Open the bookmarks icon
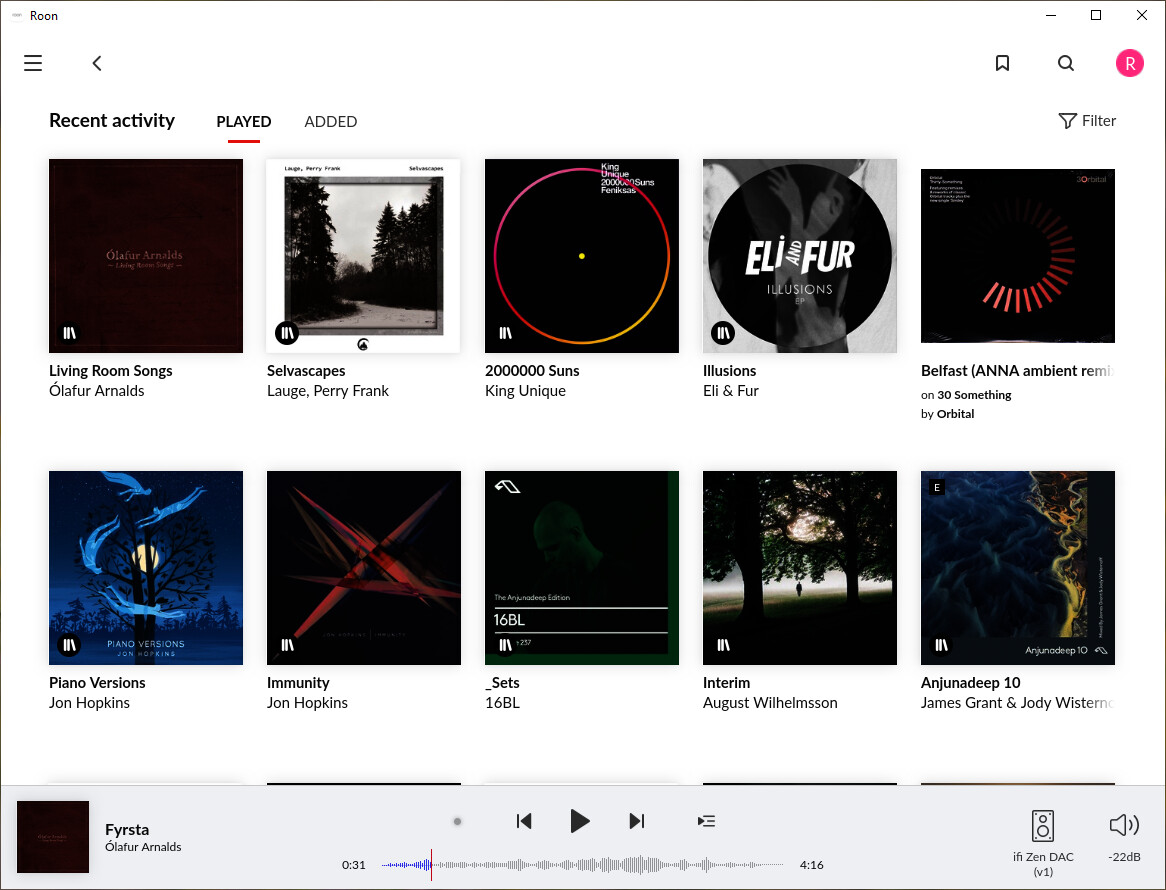This screenshot has height=890, width=1166. (1002, 63)
